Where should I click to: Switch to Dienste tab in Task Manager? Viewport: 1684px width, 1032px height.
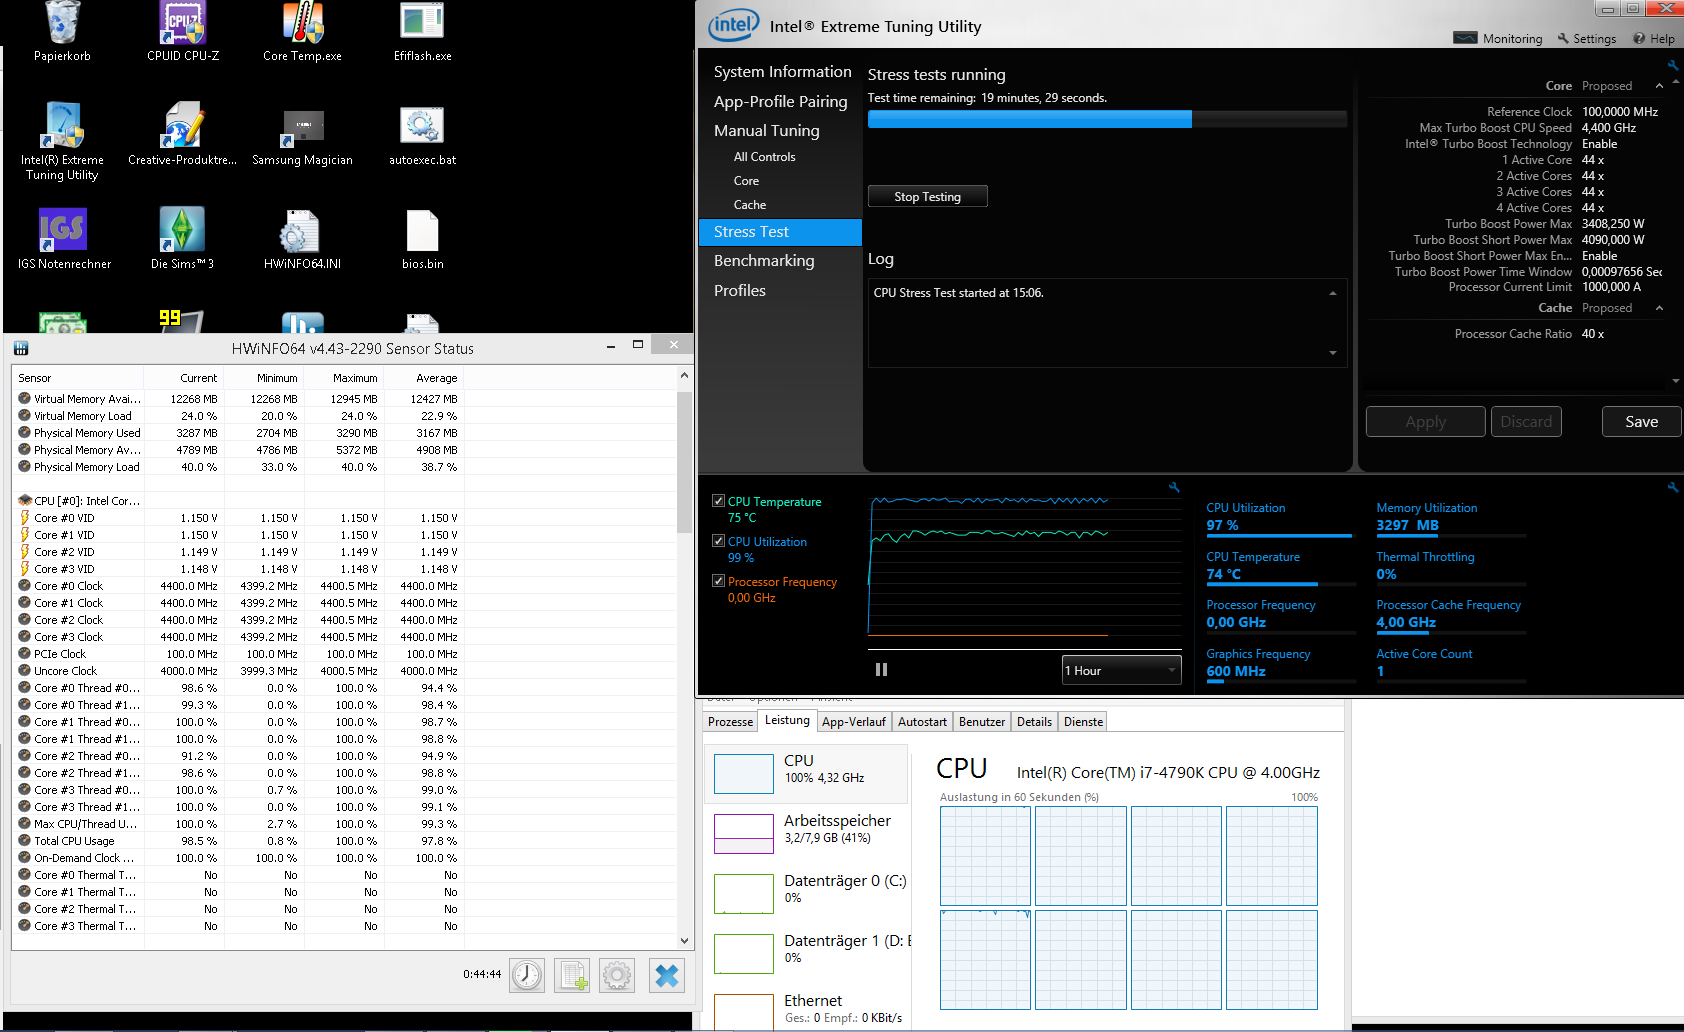[x=1083, y=722]
